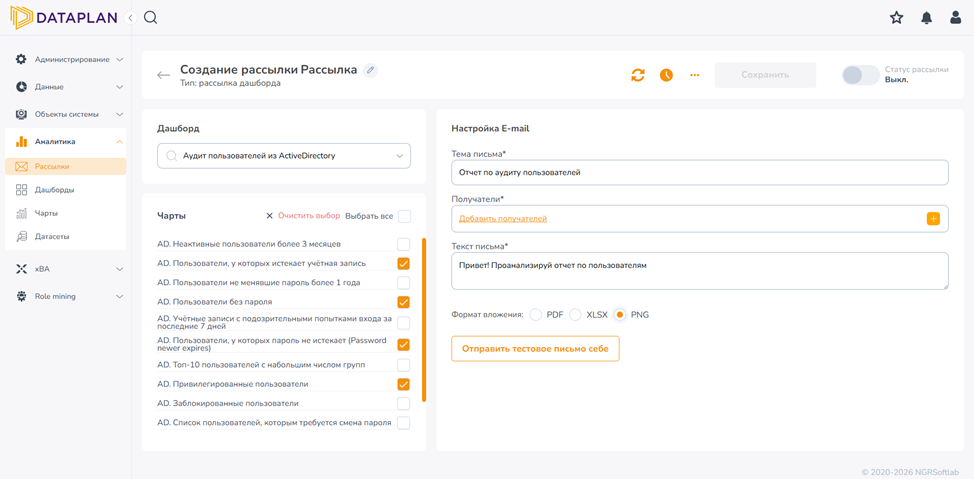Viewport: 974px width, 479px height.
Task: Click 'Отправить тестовое письмо себе' button
Action: (x=535, y=349)
